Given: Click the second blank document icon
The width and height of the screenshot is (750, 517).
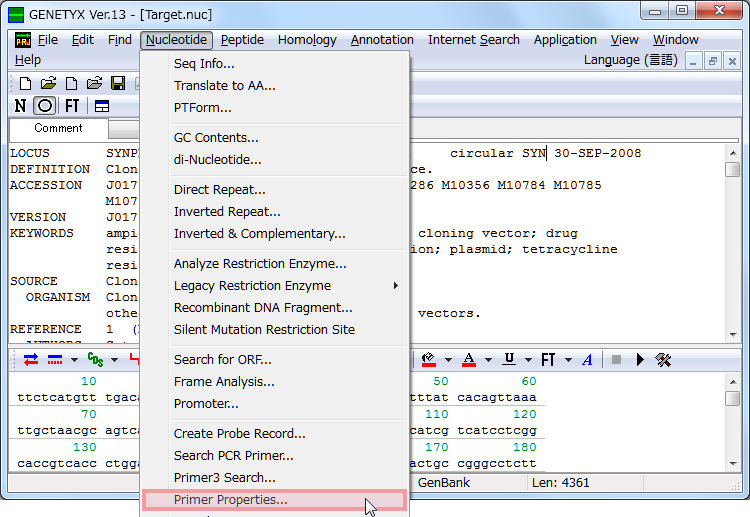Looking at the screenshot, I should [71, 84].
